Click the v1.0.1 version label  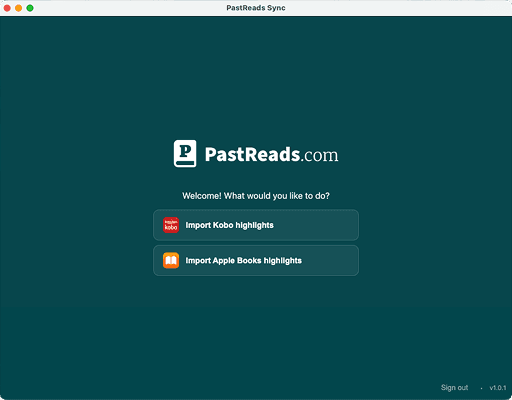498,388
